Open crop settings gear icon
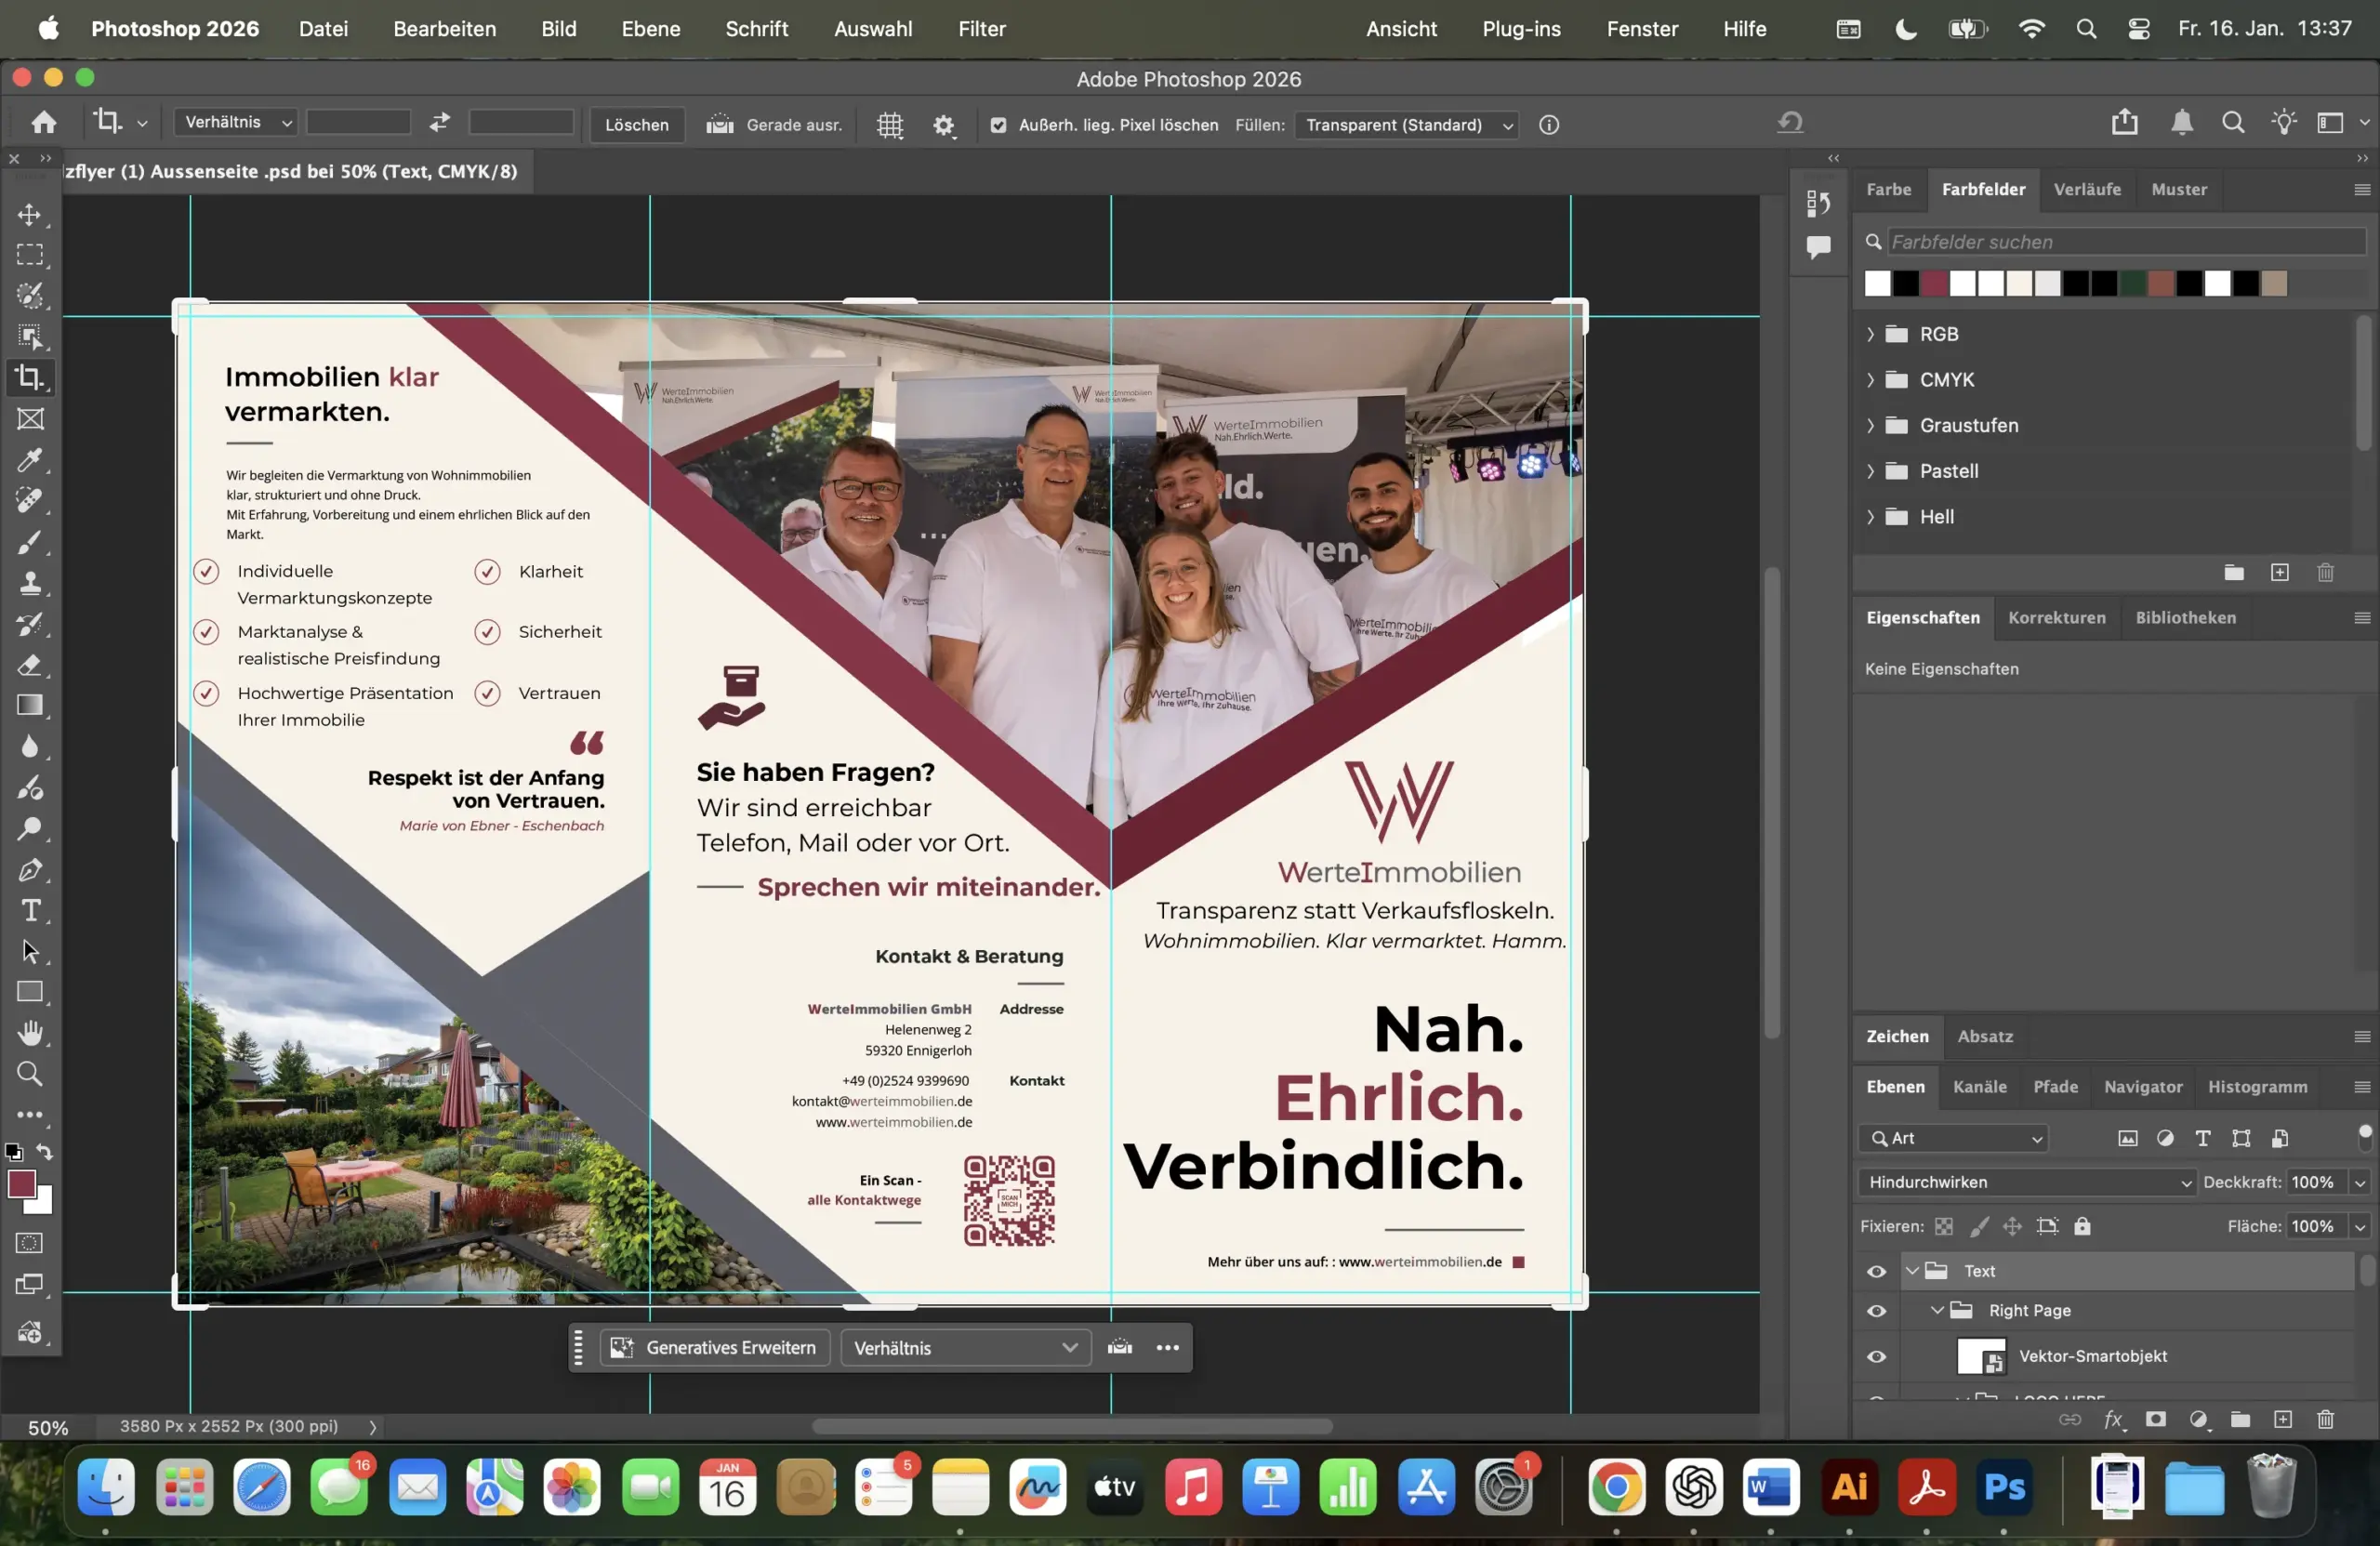 (943, 125)
